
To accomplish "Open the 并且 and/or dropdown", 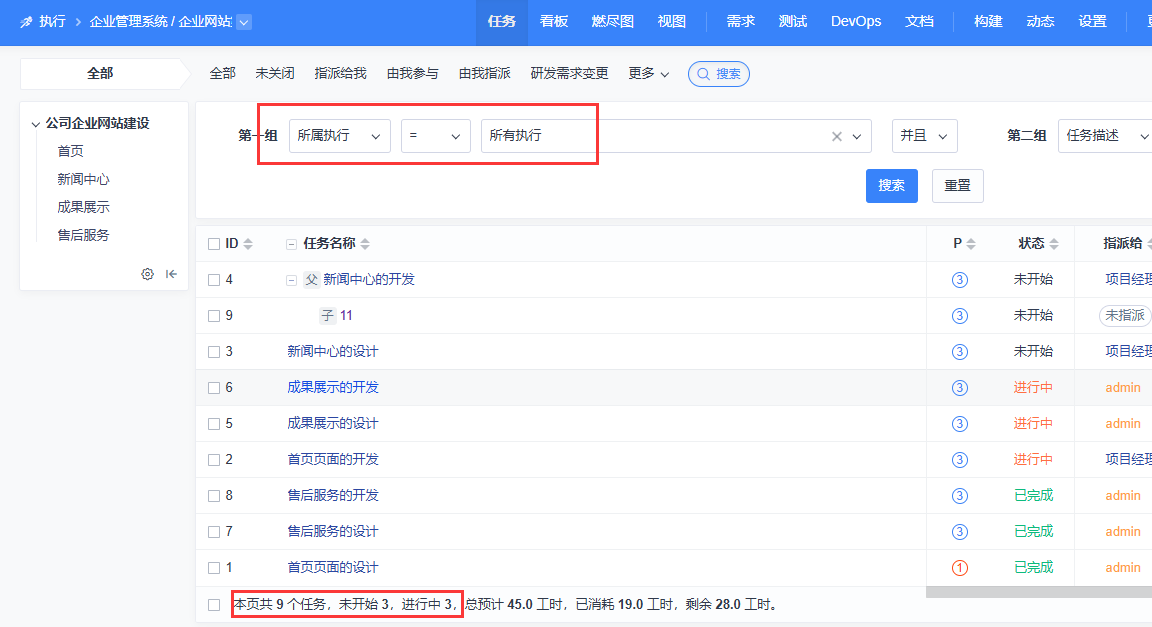I will [x=924, y=136].
